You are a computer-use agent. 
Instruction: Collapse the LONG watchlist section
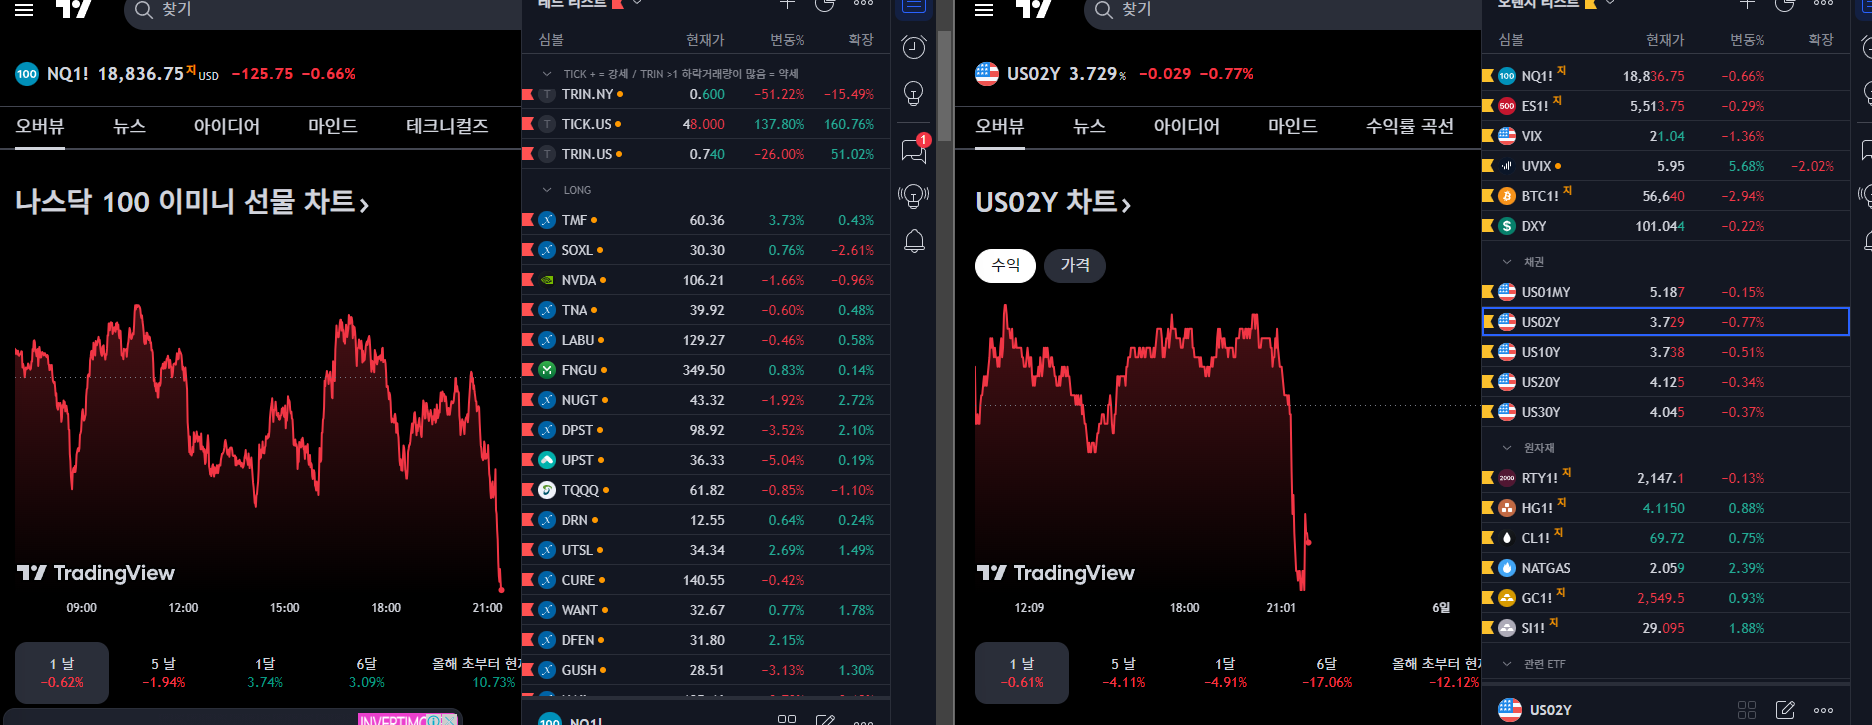(547, 190)
